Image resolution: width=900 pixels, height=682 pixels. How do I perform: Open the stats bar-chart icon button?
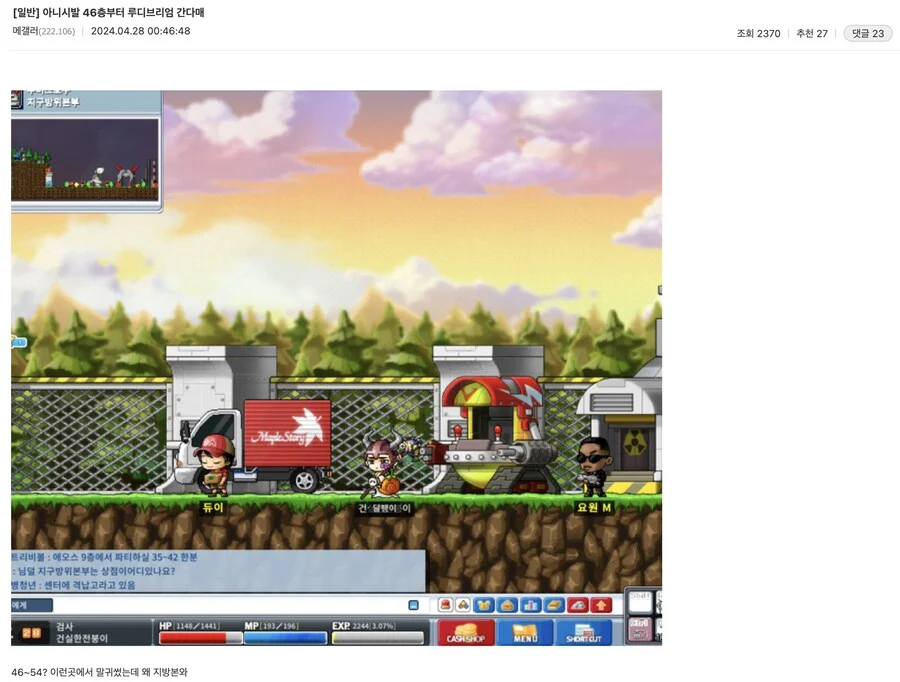click(531, 605)
